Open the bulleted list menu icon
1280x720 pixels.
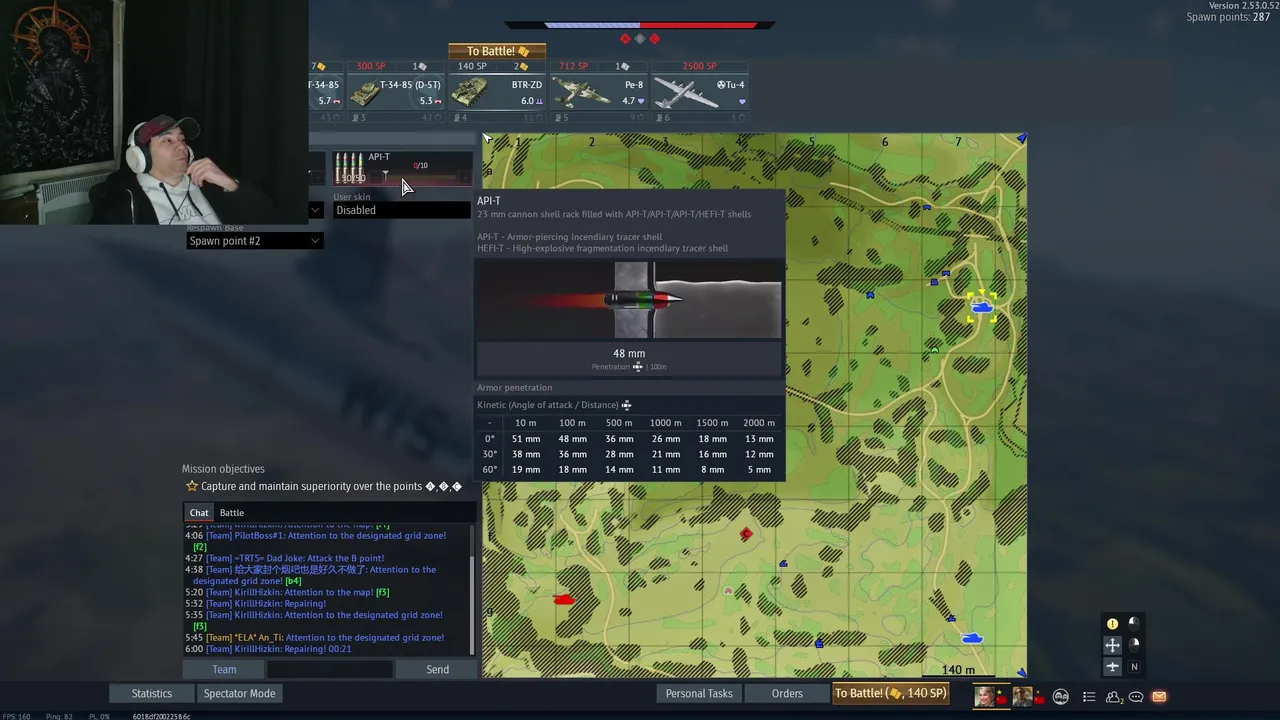[x=1089, y=697]
